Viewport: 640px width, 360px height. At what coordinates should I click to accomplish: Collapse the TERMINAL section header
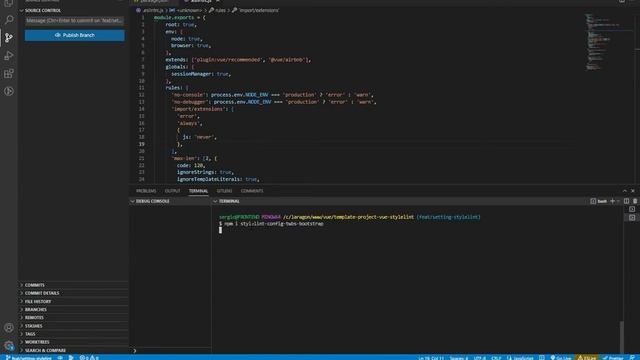[x=229, y=201]
